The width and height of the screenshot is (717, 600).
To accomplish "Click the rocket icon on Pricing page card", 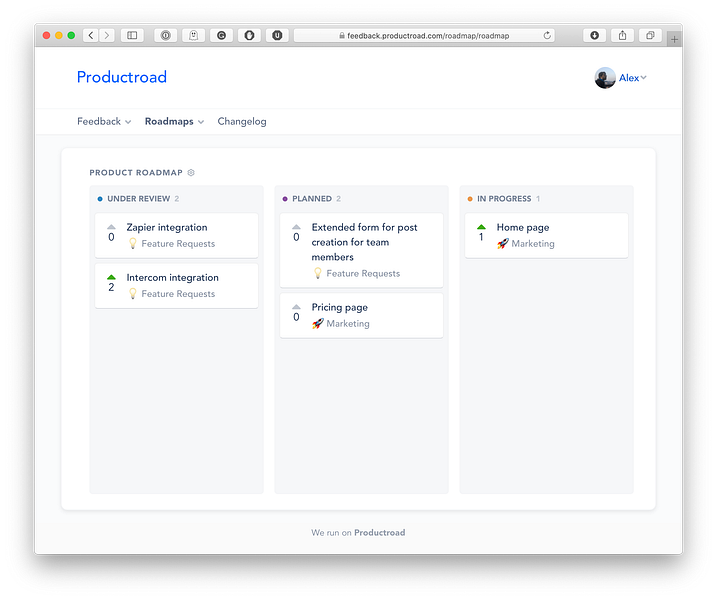I will tap(318, 324).
